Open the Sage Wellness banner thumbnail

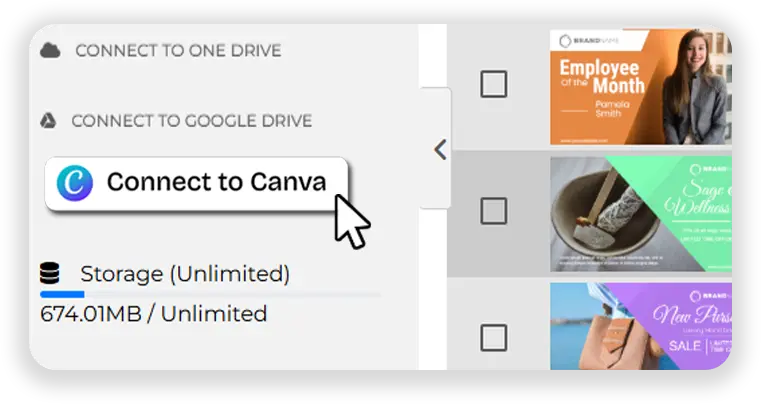641,214
